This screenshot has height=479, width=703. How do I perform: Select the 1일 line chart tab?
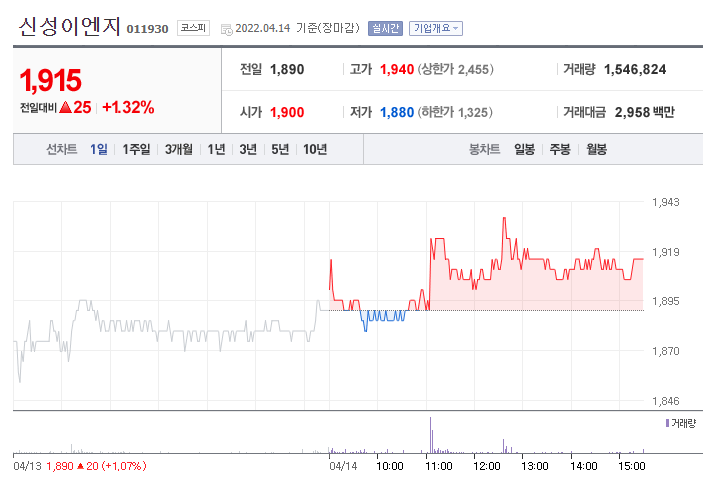point(99,149)
